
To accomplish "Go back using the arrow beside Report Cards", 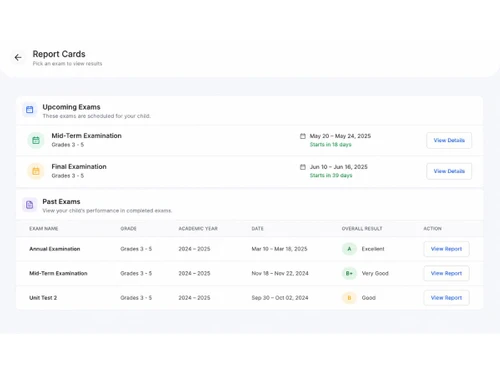I will [x=18, y=58].
